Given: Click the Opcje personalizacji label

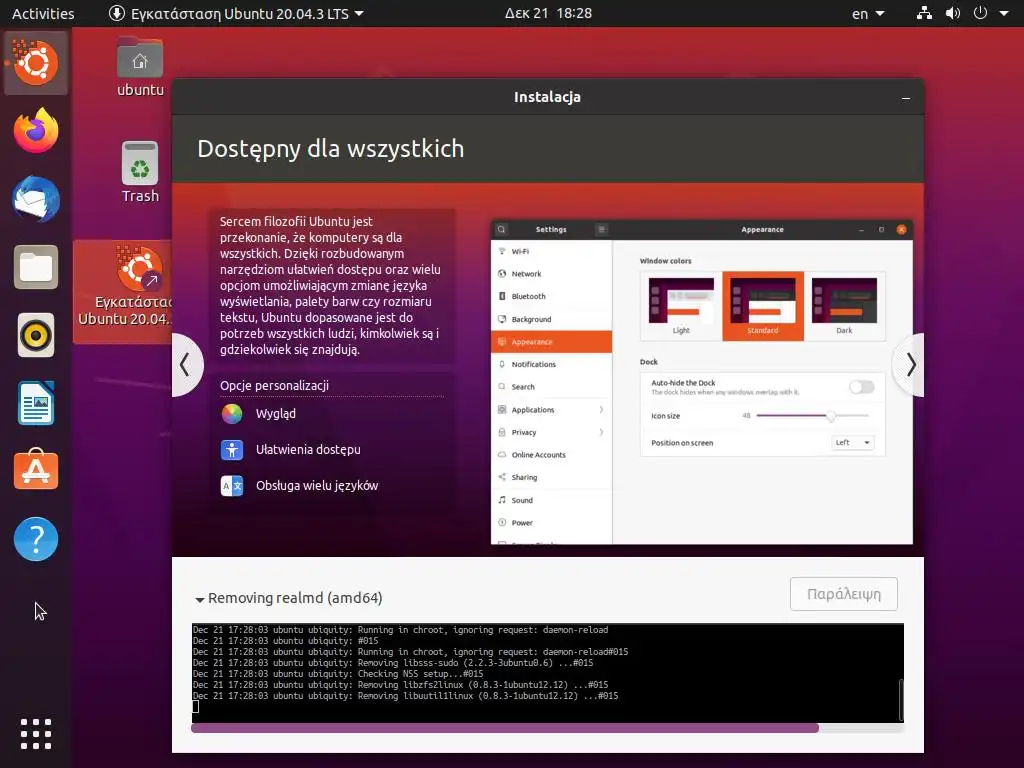Looking at the screenshot, I should click(274, 386).
